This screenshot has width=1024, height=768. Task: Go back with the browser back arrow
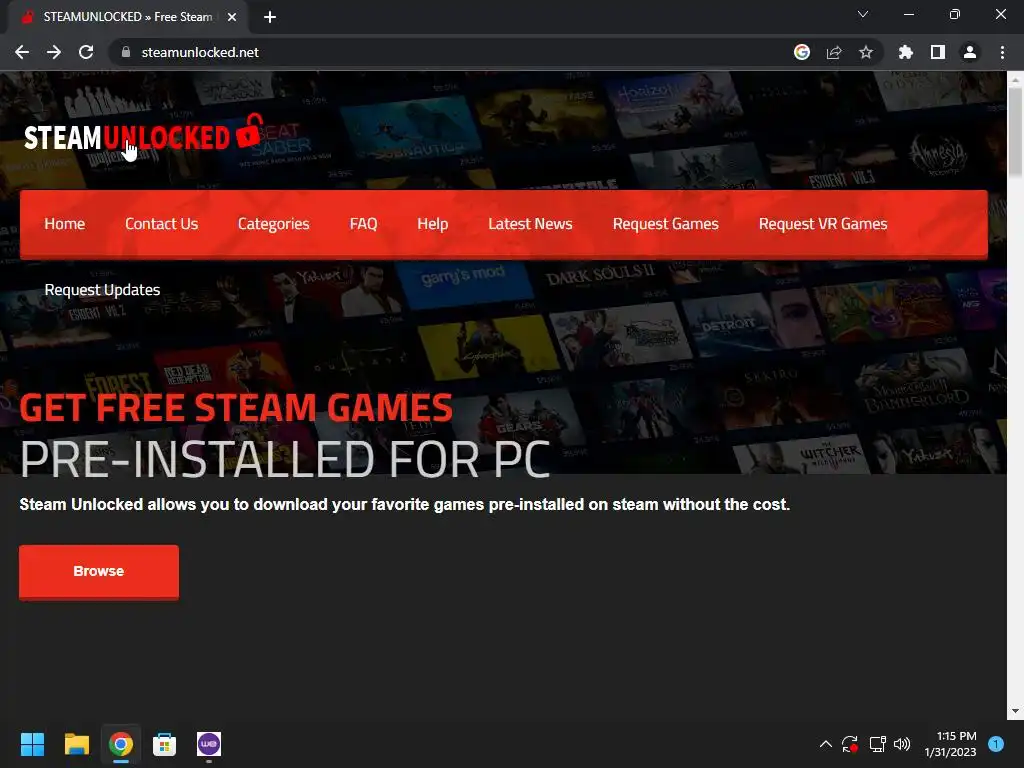click(22, 52)
